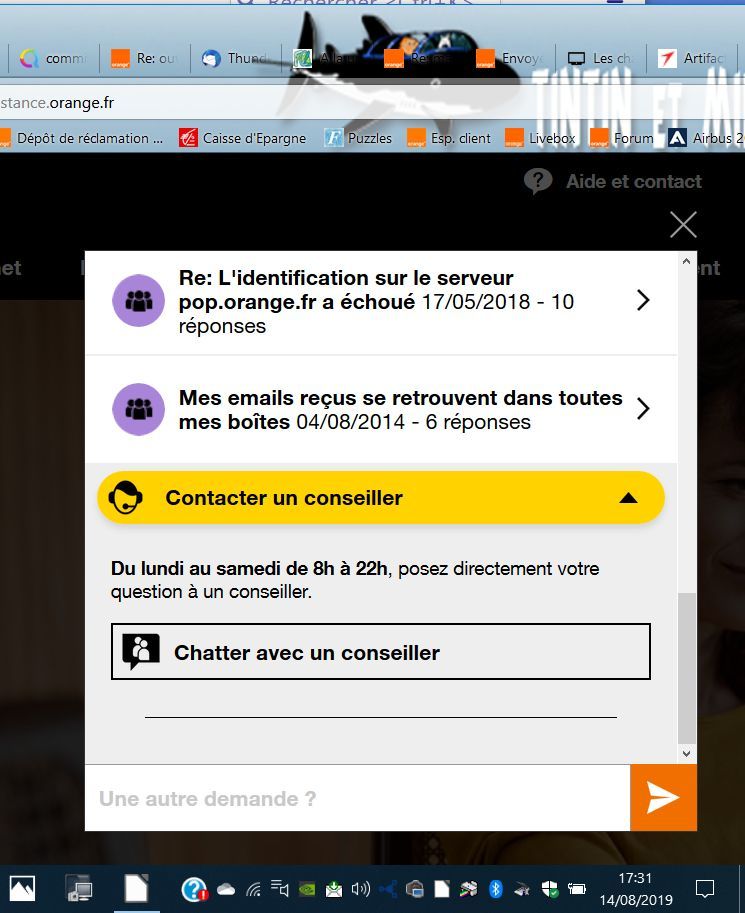Expand the 'Mes emails reçus' chevron arrow
Viewport: 745px width, 913px height.
[643, 409]
